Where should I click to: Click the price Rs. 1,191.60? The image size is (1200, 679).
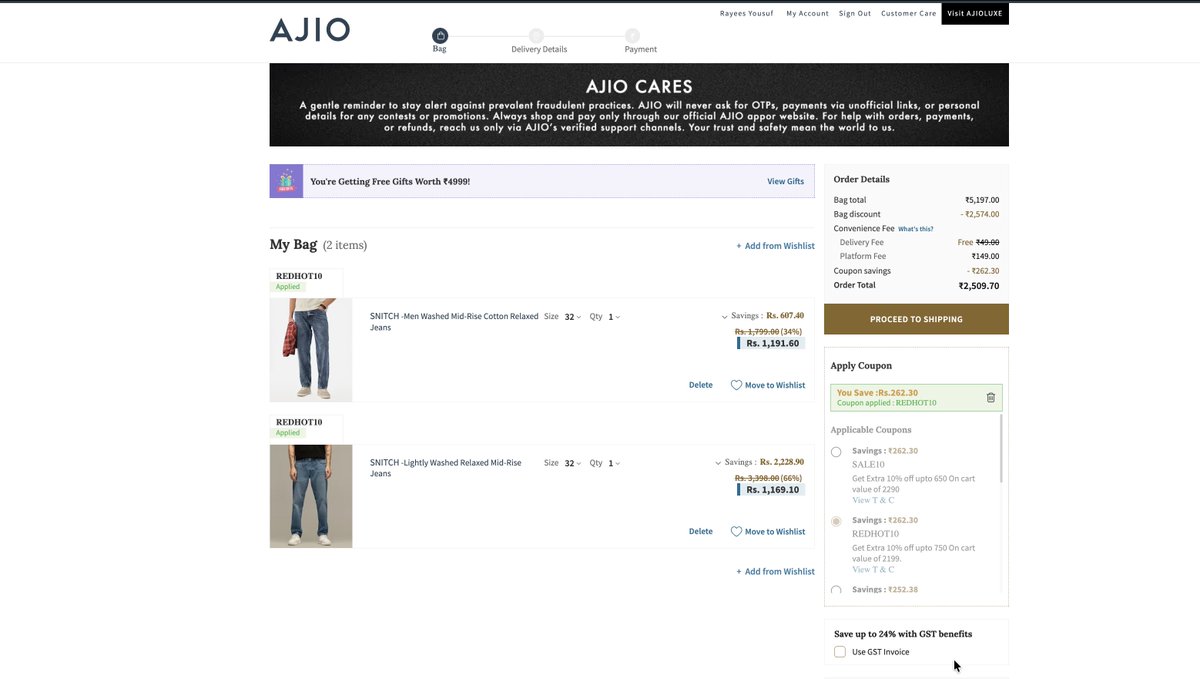[x=772, y=343]
